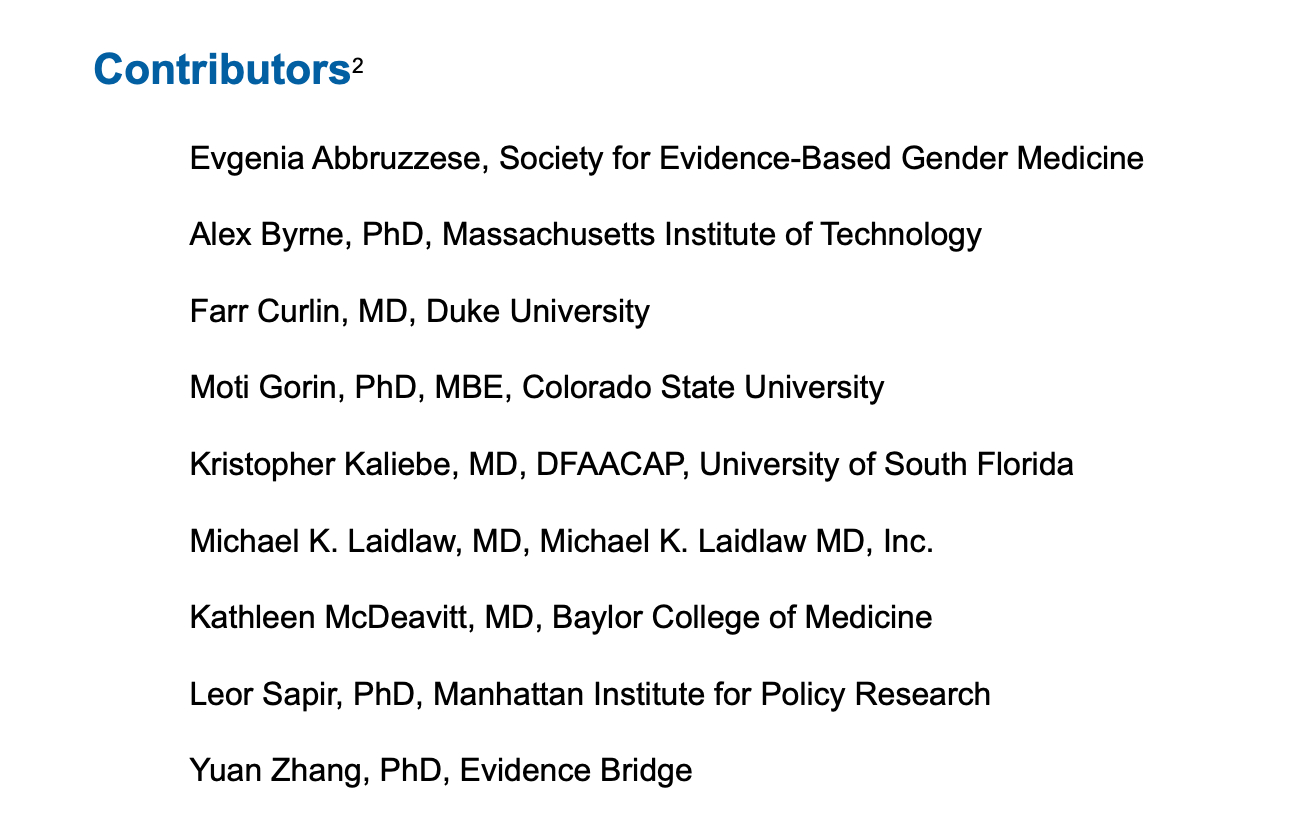Click the Colorado State University text
The height and width of the screenshot is (826, 1294).
(703, 387)
